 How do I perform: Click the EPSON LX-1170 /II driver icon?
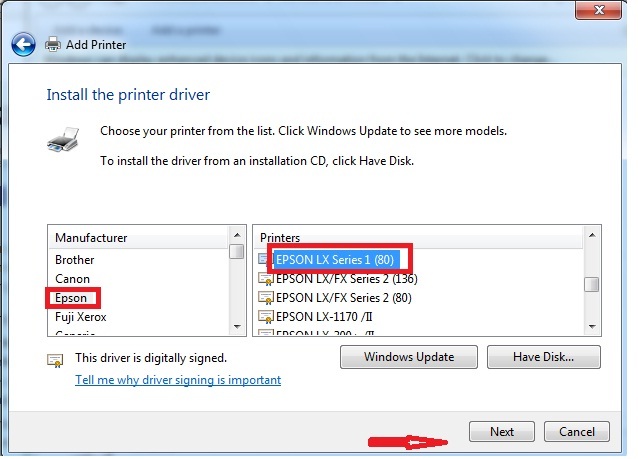pos(266,317)
